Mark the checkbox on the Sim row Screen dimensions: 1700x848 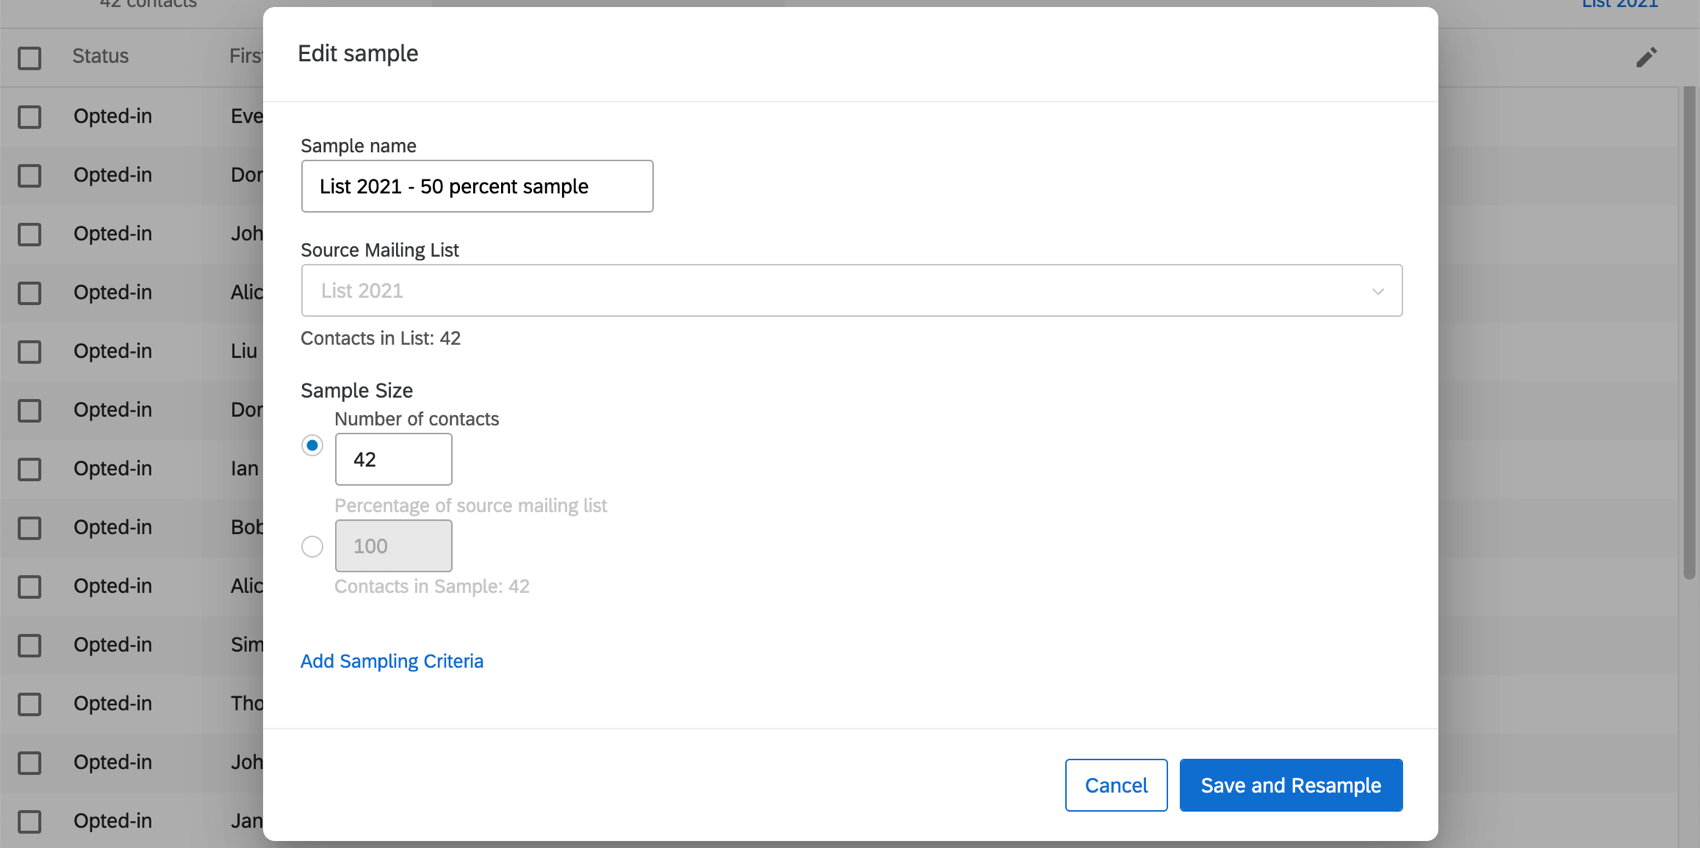(30, 645)
